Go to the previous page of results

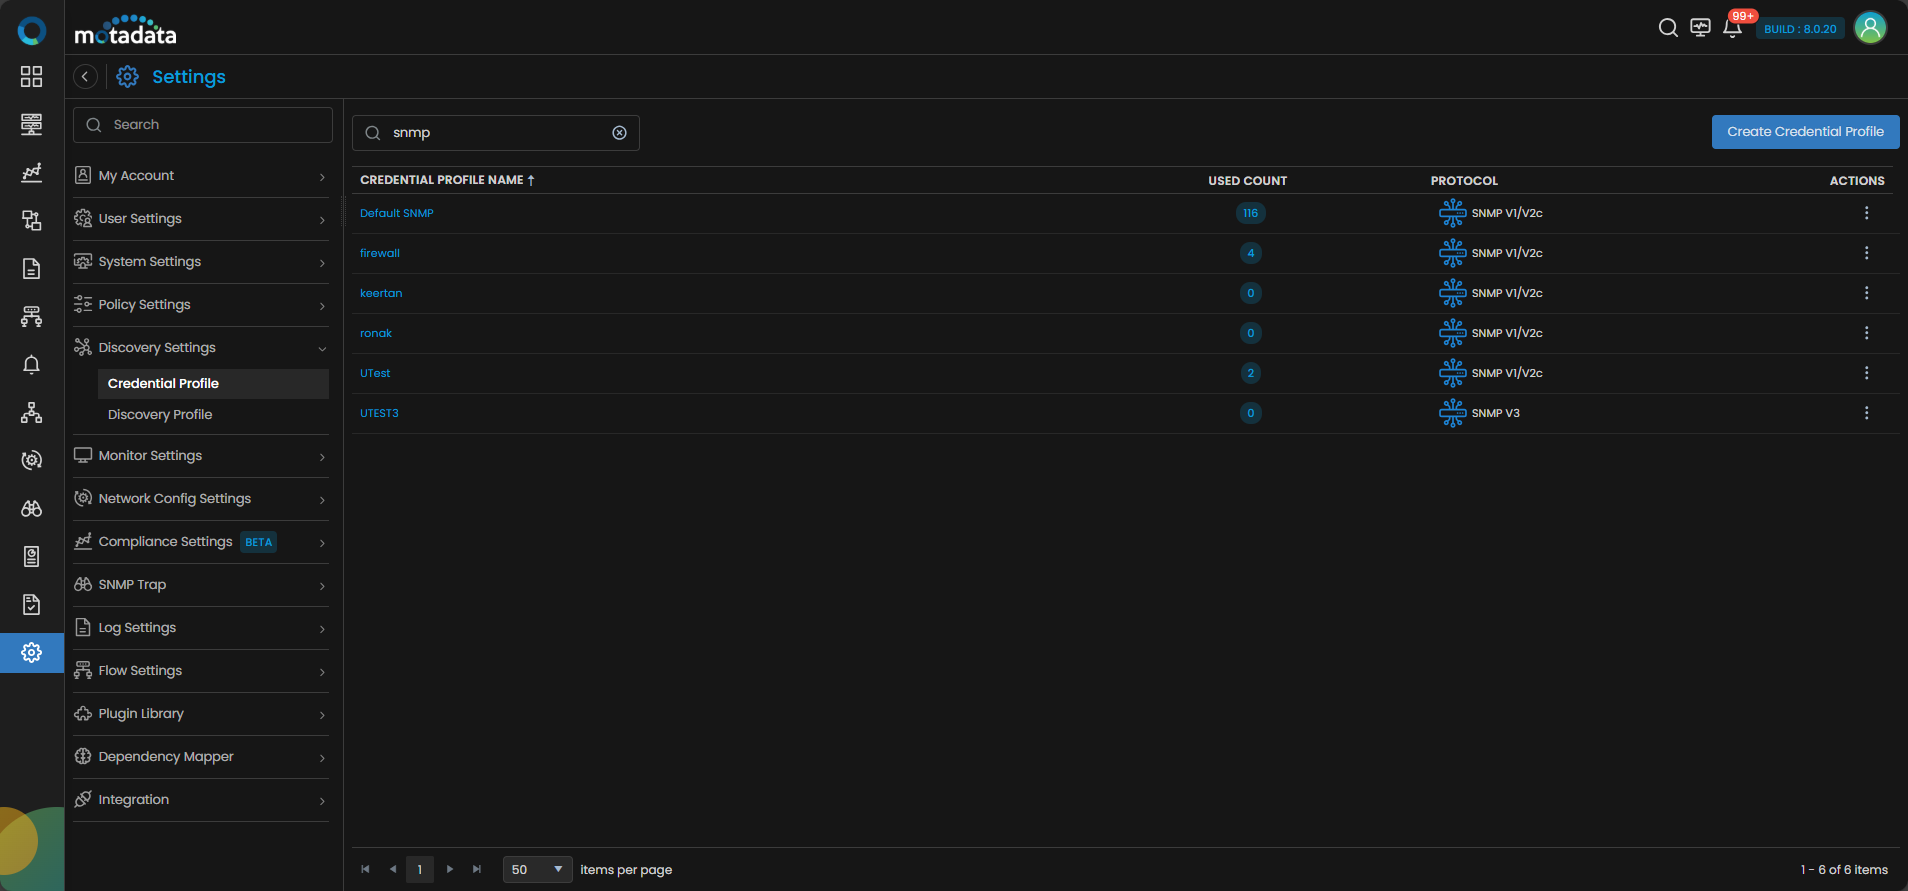tap(393, 869)
